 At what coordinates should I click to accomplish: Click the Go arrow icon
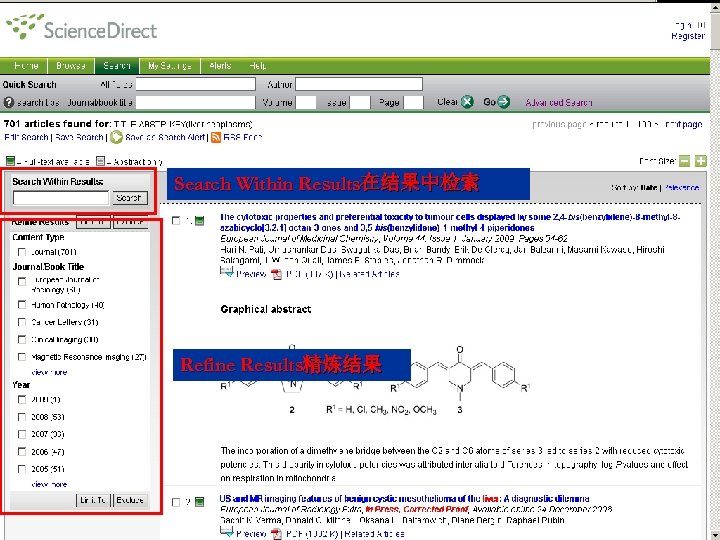click(504, 101)
